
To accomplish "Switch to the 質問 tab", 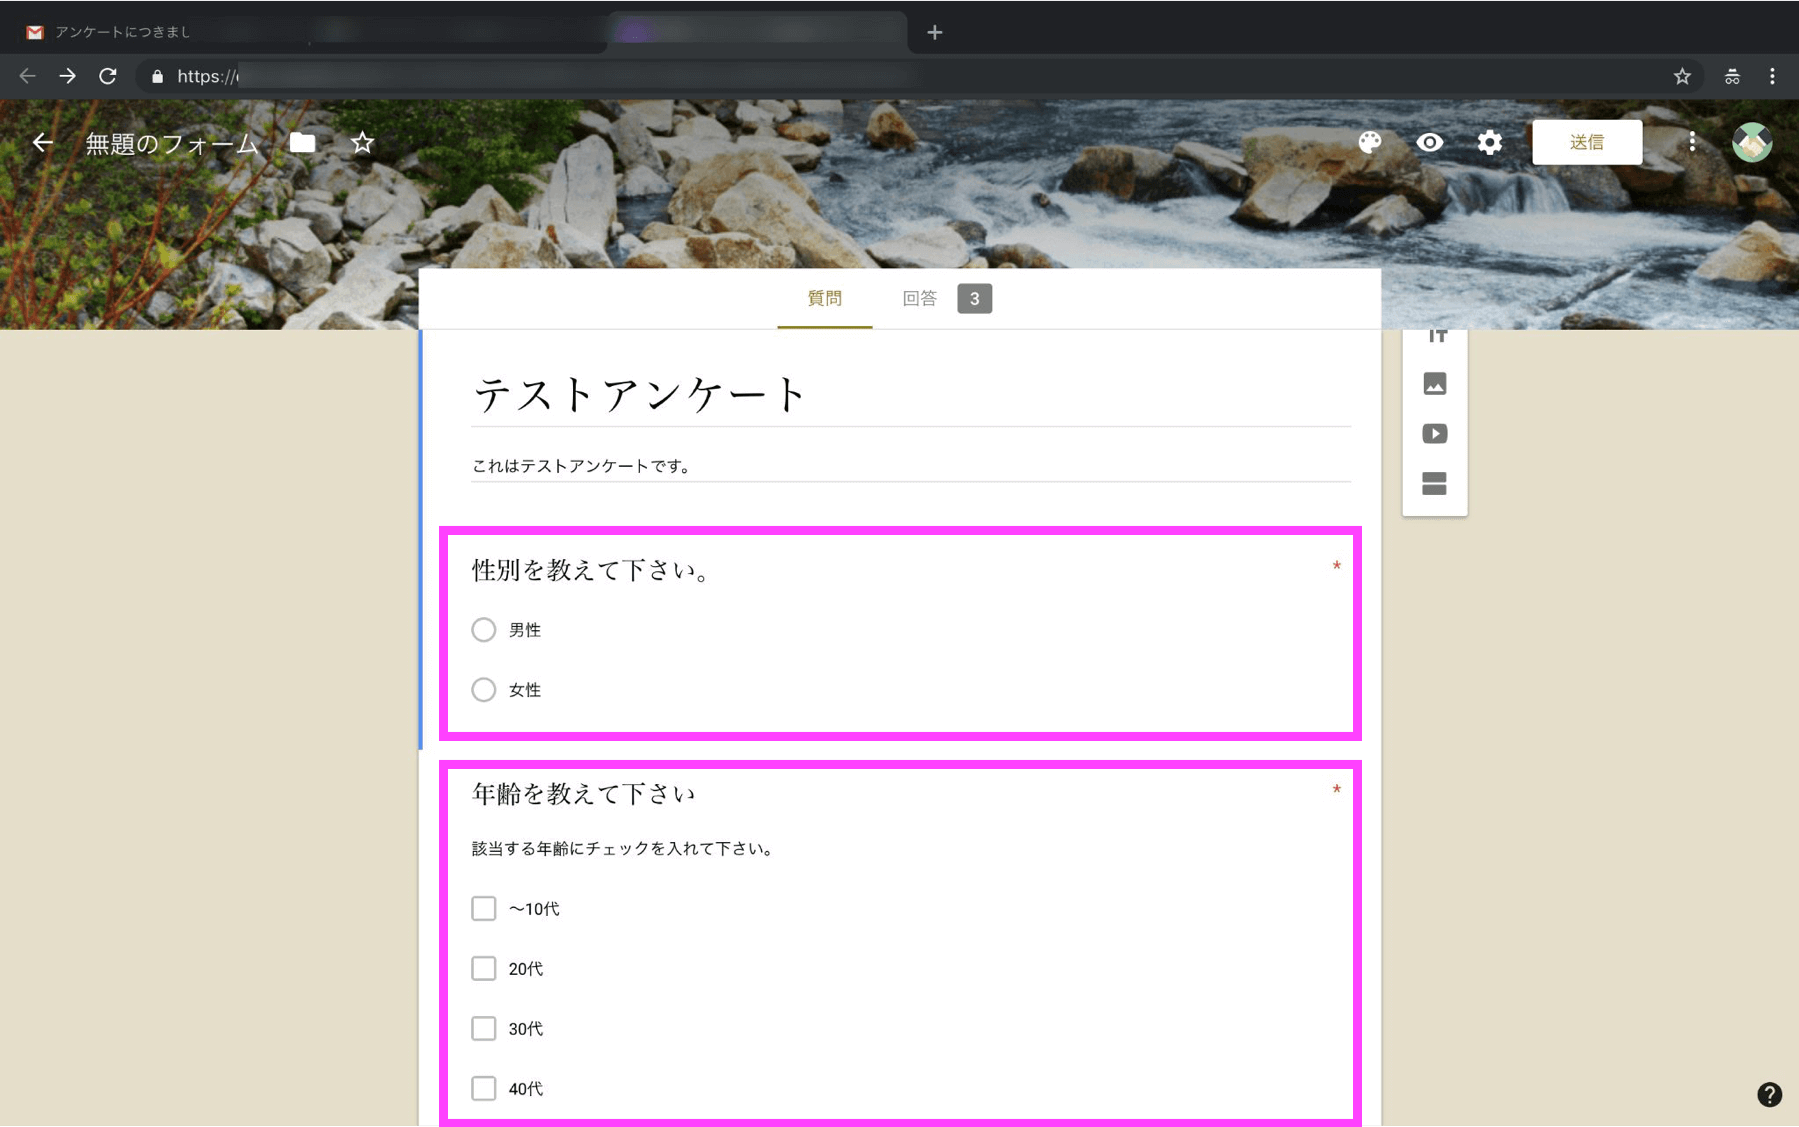I will click(x=824, y=298).
